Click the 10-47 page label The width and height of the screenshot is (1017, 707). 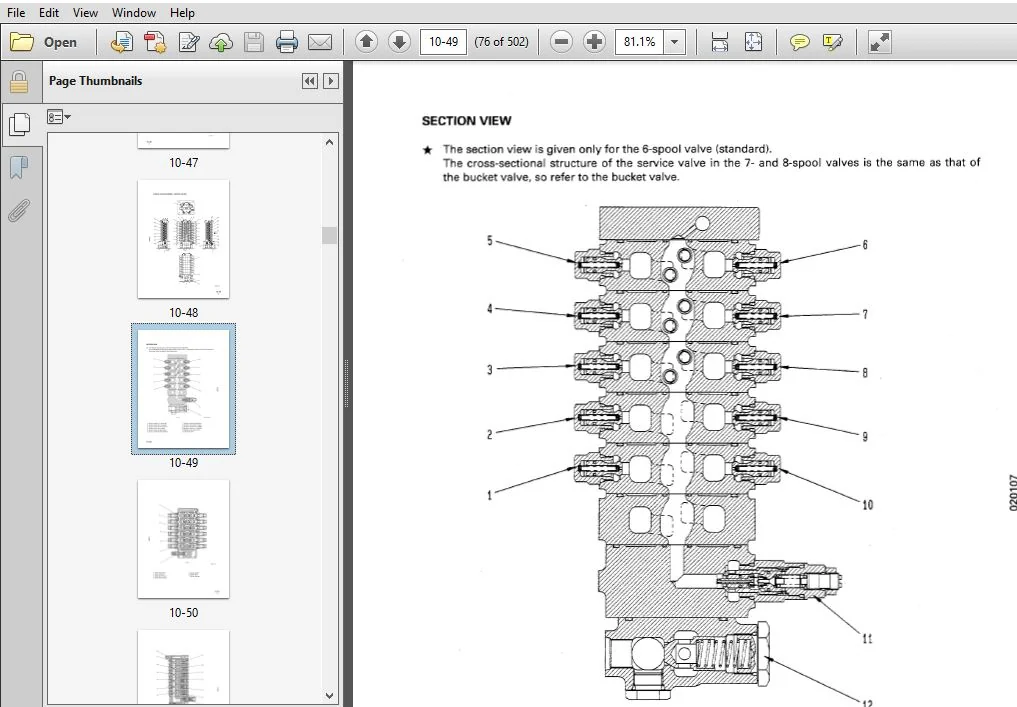(x=184, y=163)
